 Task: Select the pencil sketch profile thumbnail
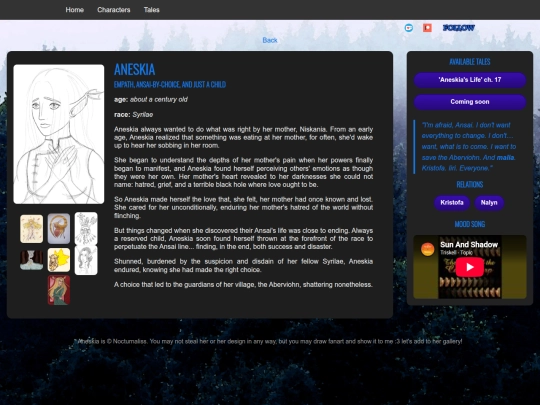point(86,260)
